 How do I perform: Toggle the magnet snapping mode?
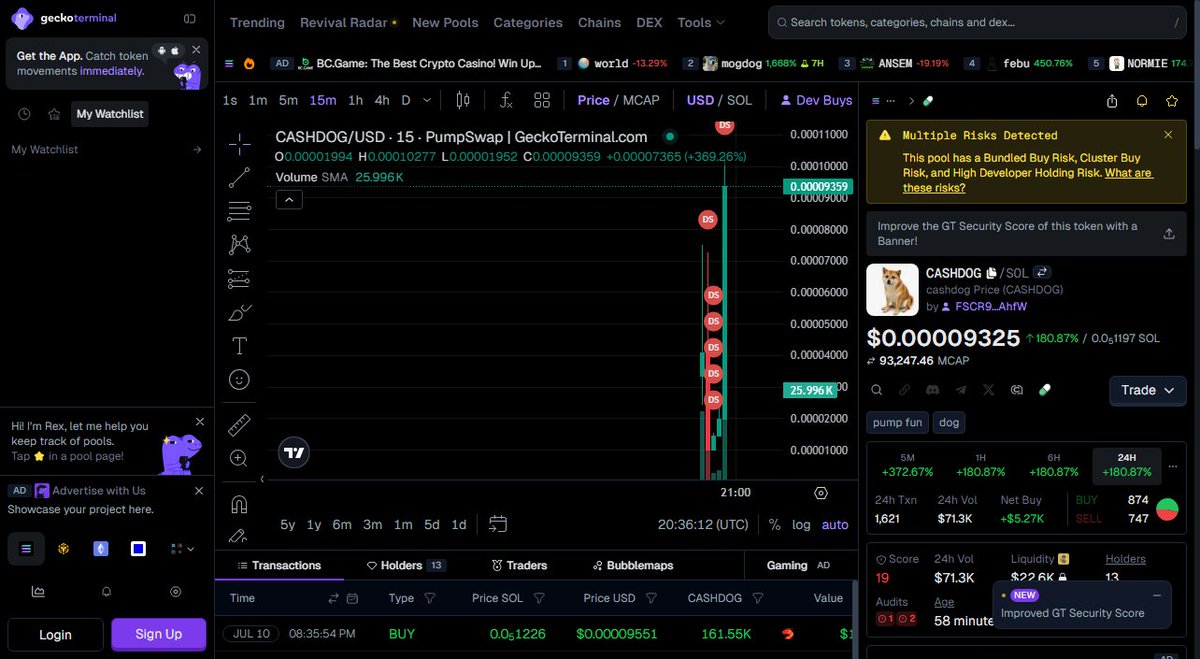239,503
